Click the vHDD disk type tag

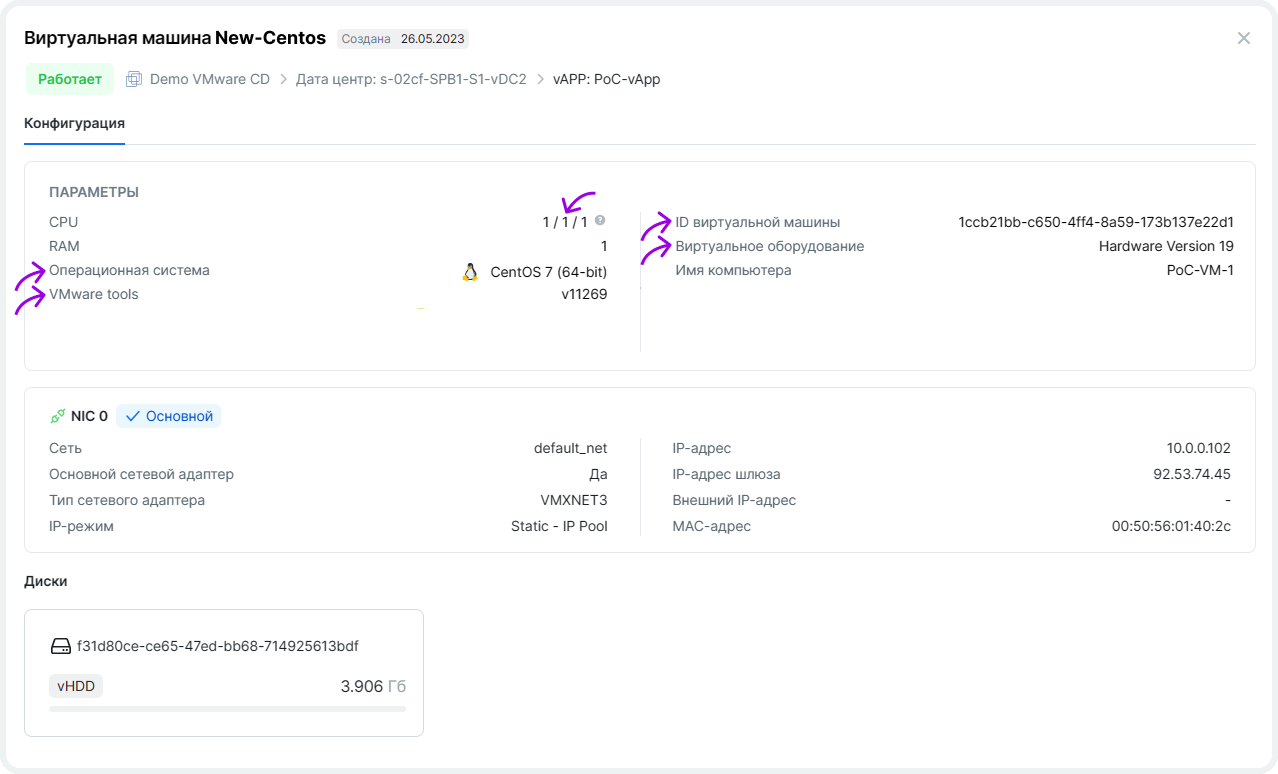click(76, 686)
